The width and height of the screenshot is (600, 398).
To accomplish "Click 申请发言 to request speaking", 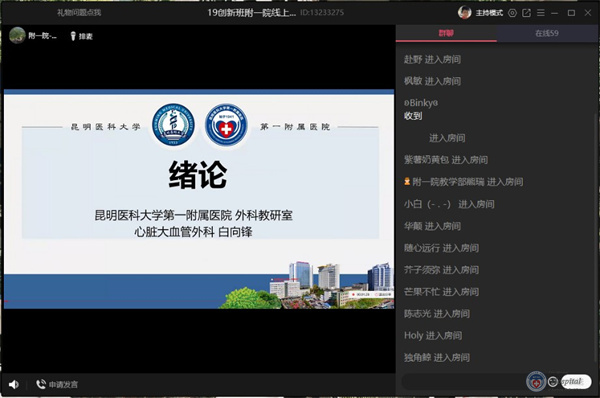I will (57, 384).
